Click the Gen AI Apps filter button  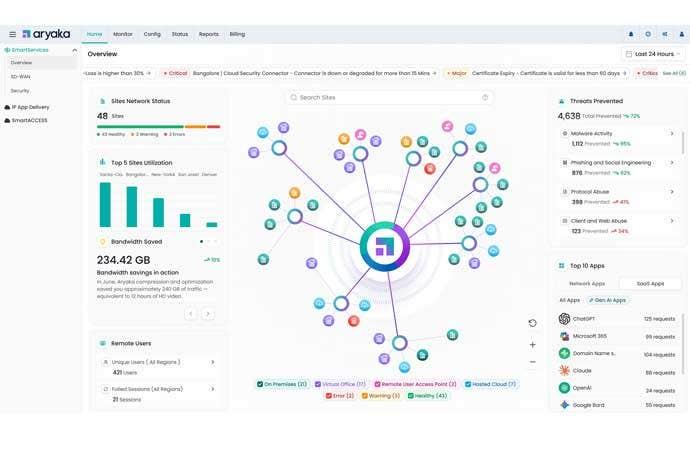[x=607, y=300]
